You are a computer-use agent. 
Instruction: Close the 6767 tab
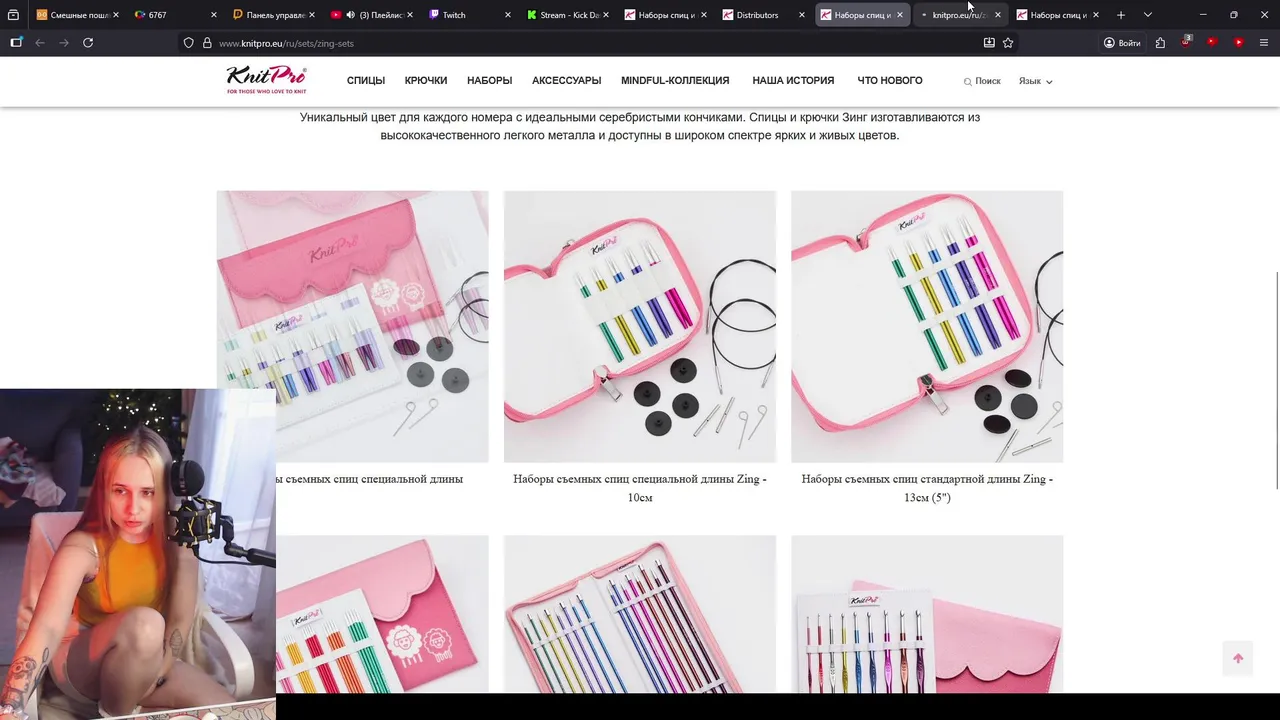coord(214,15)
